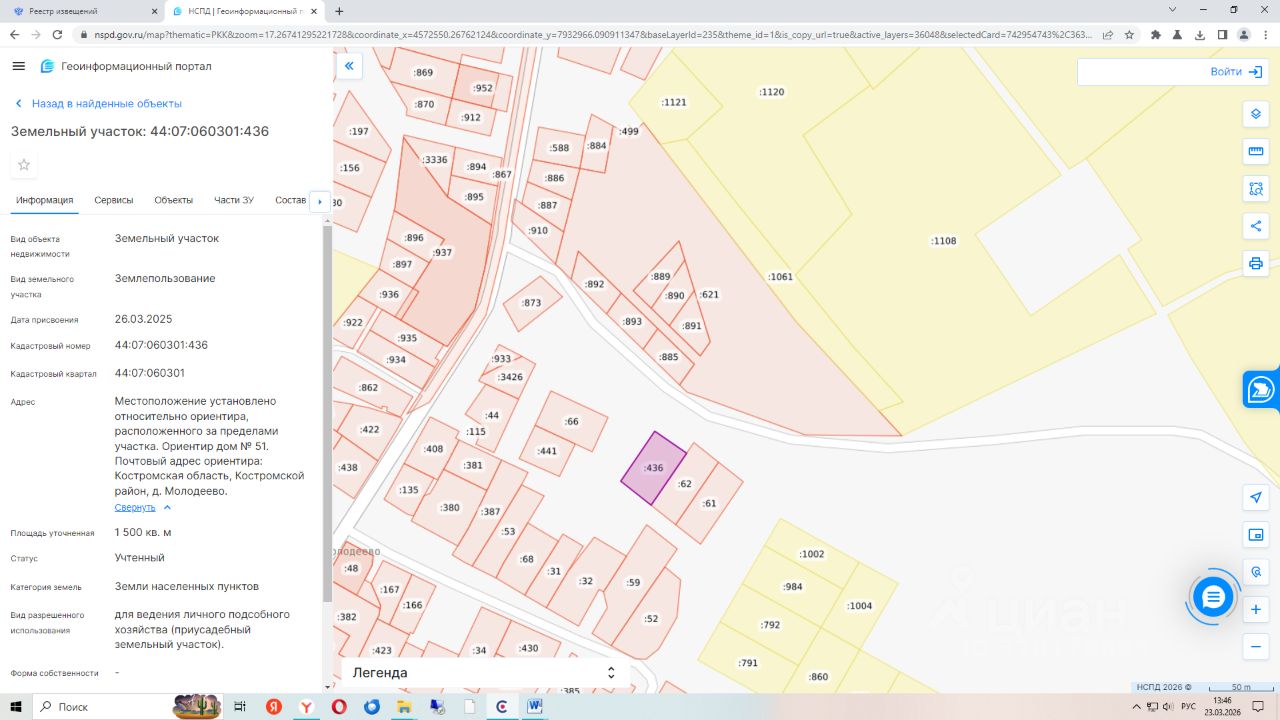Click the cadastral point locator icon
The image size is (1280, 720).
pos(1256,572)
